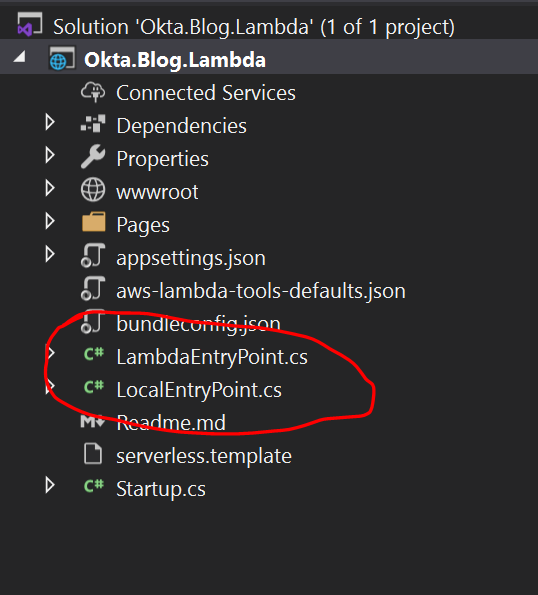Click the Pages folder icon

click(x=94, y=222)
